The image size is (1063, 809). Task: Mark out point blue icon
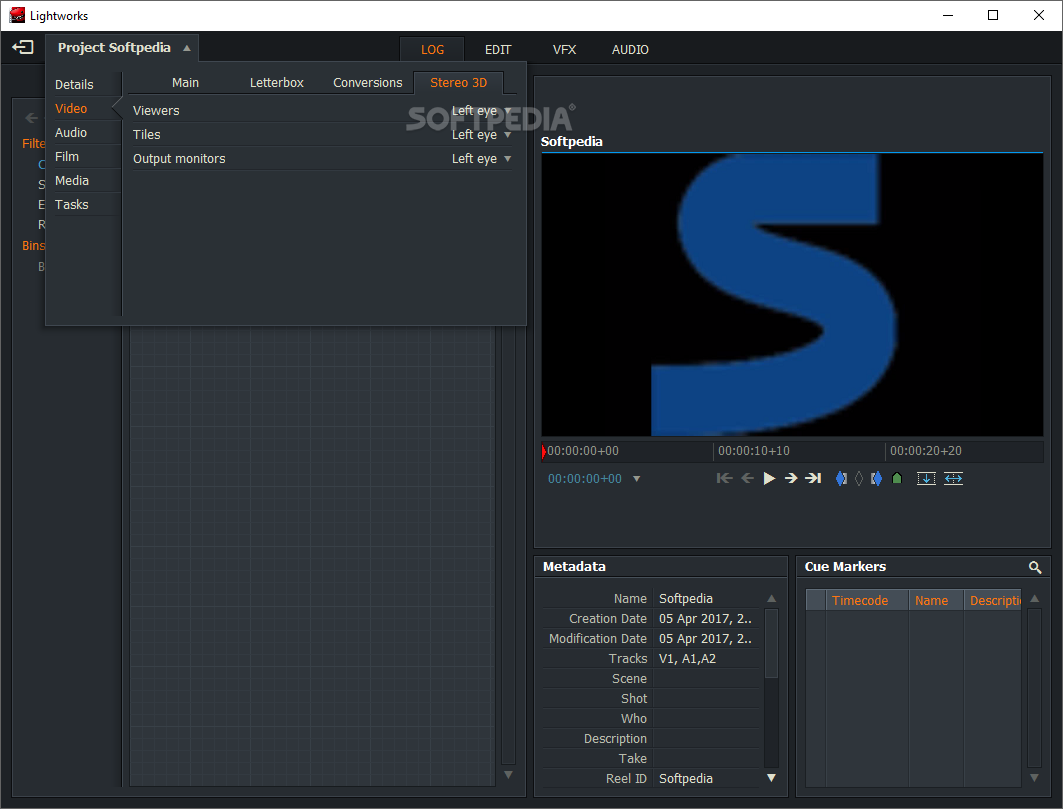pyautogui.click(x=876, y=479)
